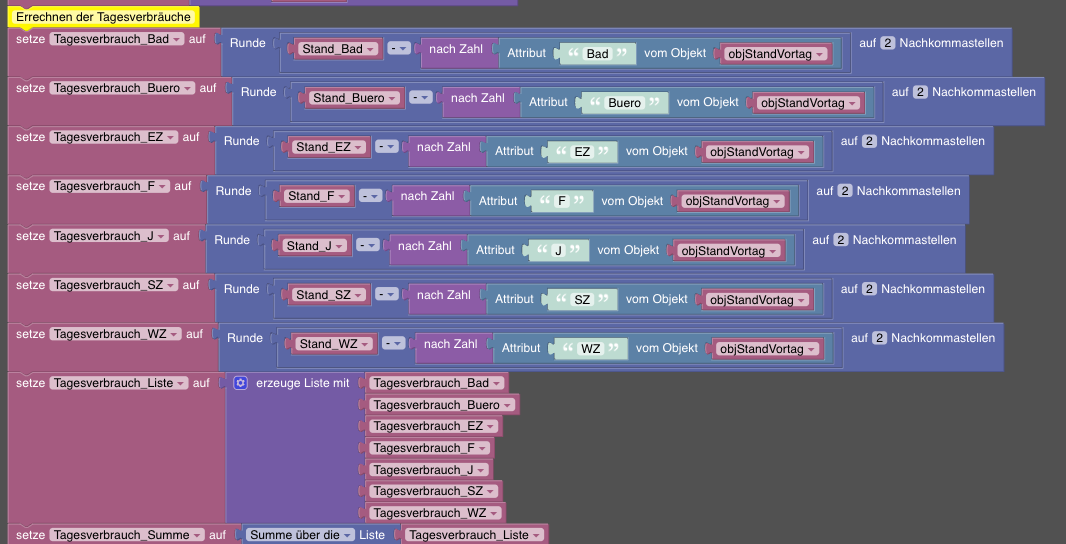Change minus operator in Tagesverbrauch_SZ row
The width and height of the screenshot is (1066, 544).
click(x=387, y=295)
